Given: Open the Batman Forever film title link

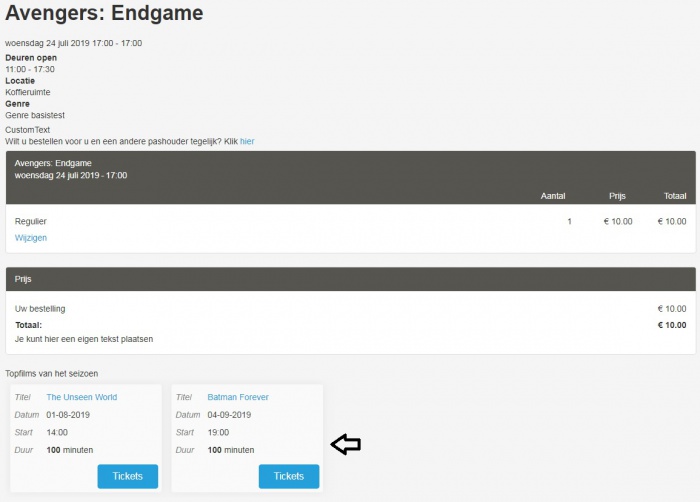Looking at the screenshot, I should (238, 397).
